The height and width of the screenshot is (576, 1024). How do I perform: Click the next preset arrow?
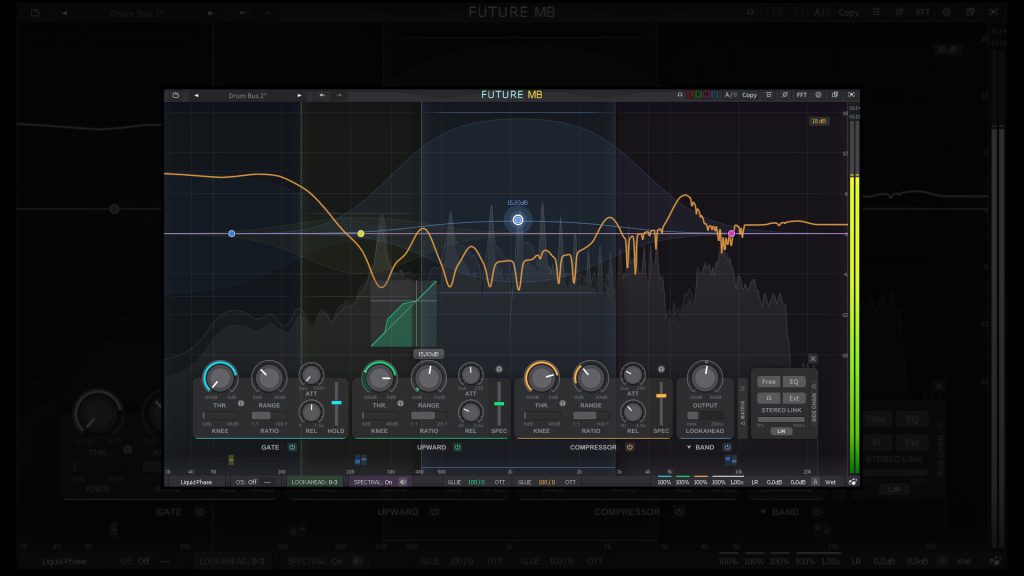click(299, 95)
